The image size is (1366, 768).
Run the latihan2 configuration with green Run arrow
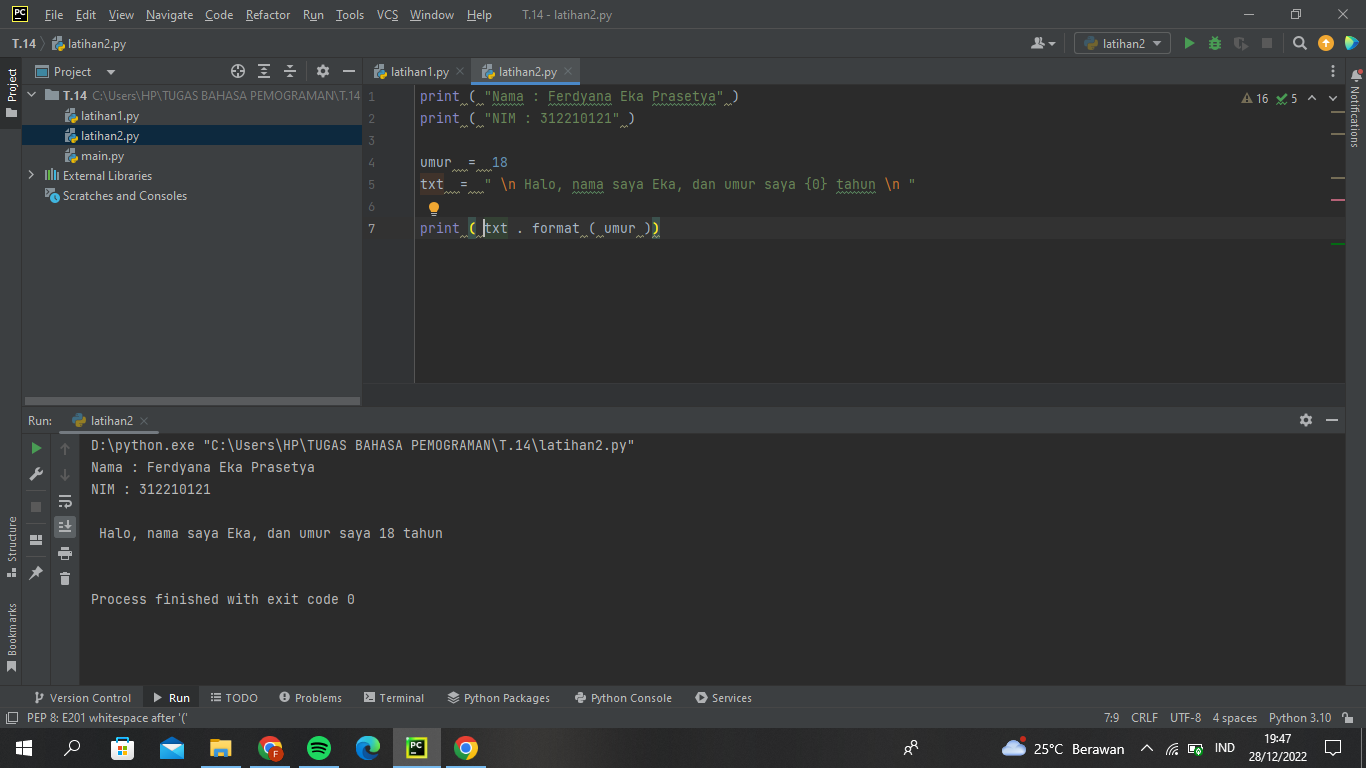pos(1189,43)
